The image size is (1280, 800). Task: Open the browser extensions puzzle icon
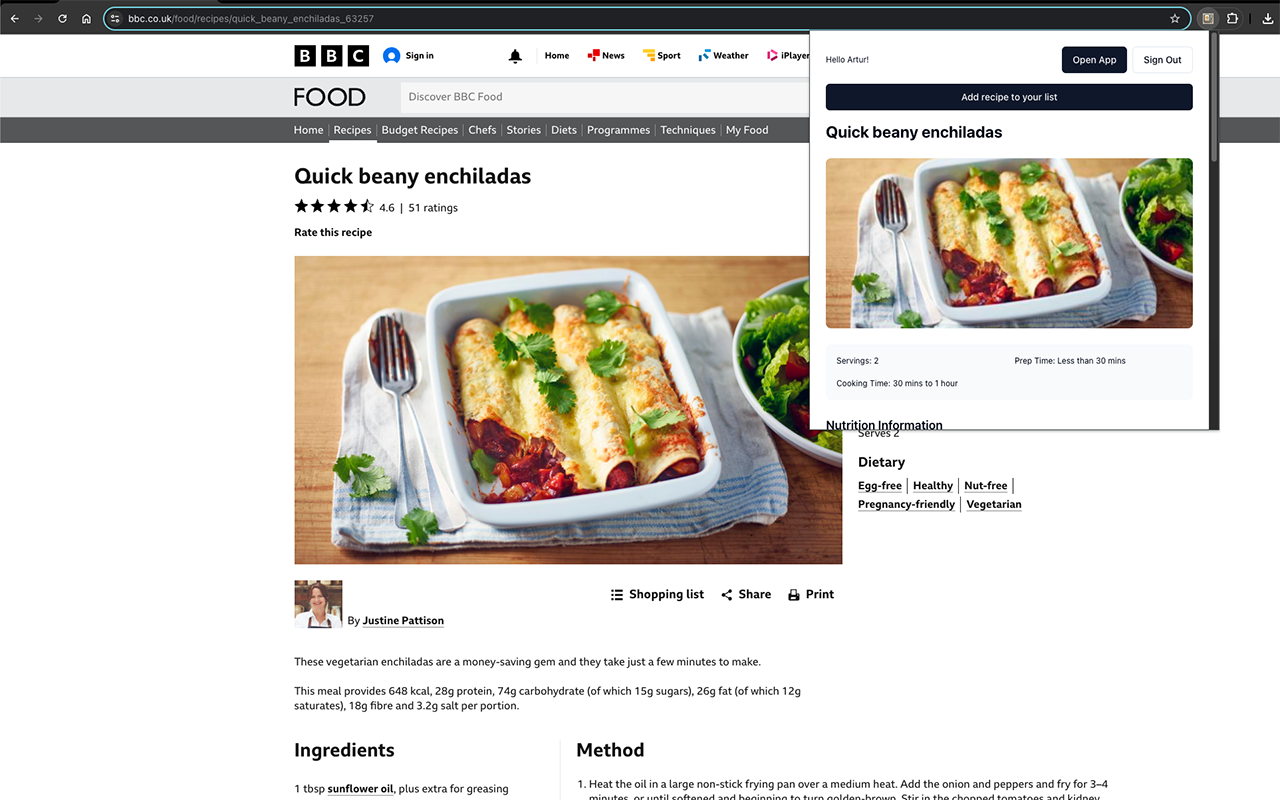point(1232,18)
